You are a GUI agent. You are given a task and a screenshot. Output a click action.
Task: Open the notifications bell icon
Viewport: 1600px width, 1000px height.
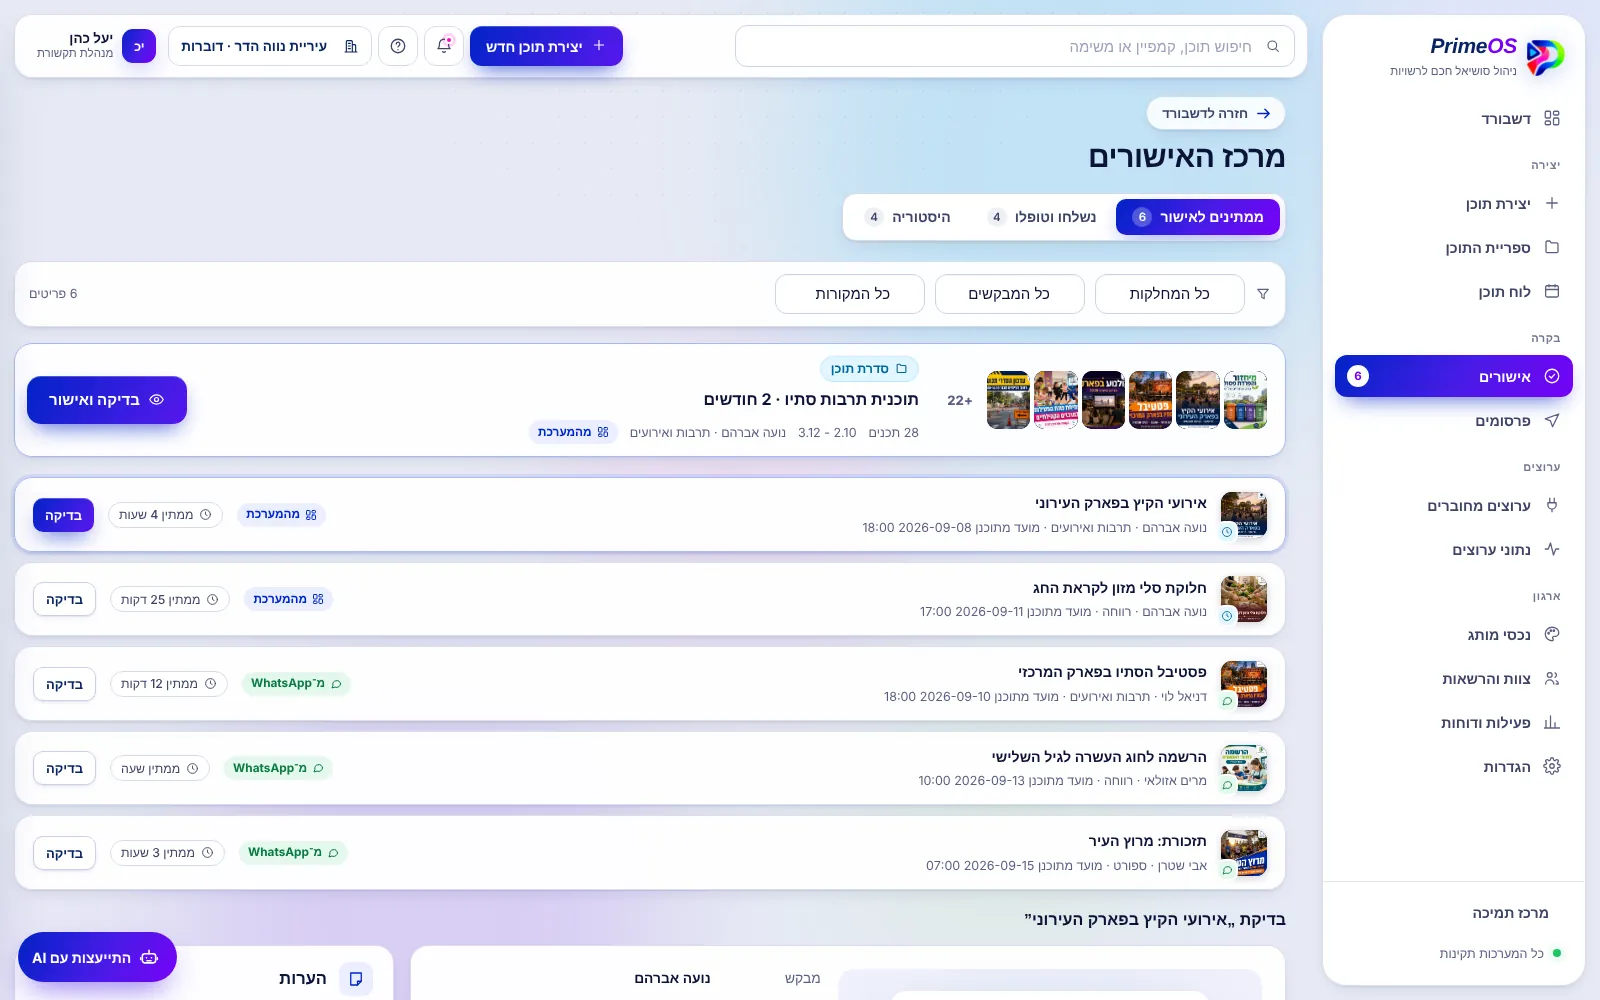click(x=444, y=46)
